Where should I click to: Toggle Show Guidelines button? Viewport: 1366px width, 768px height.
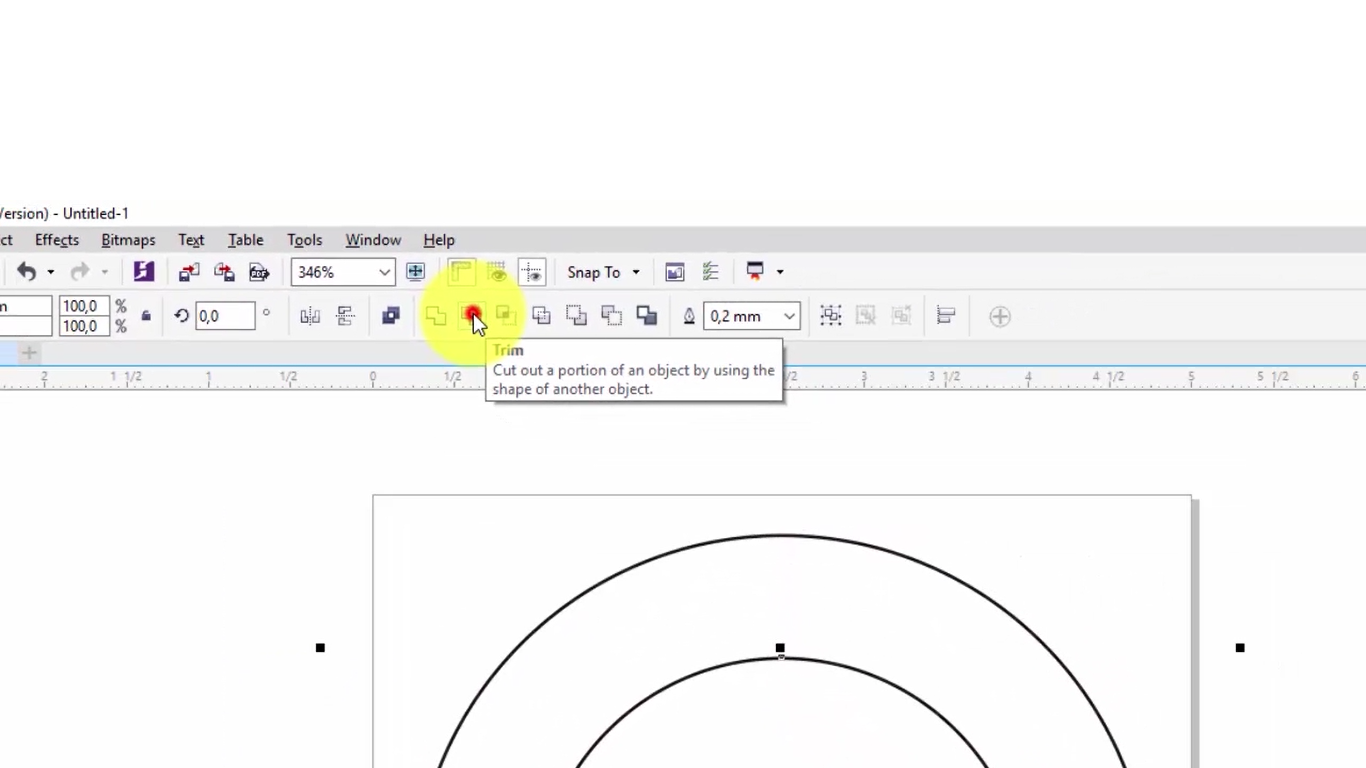pyautogui.click(x=532, y=272)
